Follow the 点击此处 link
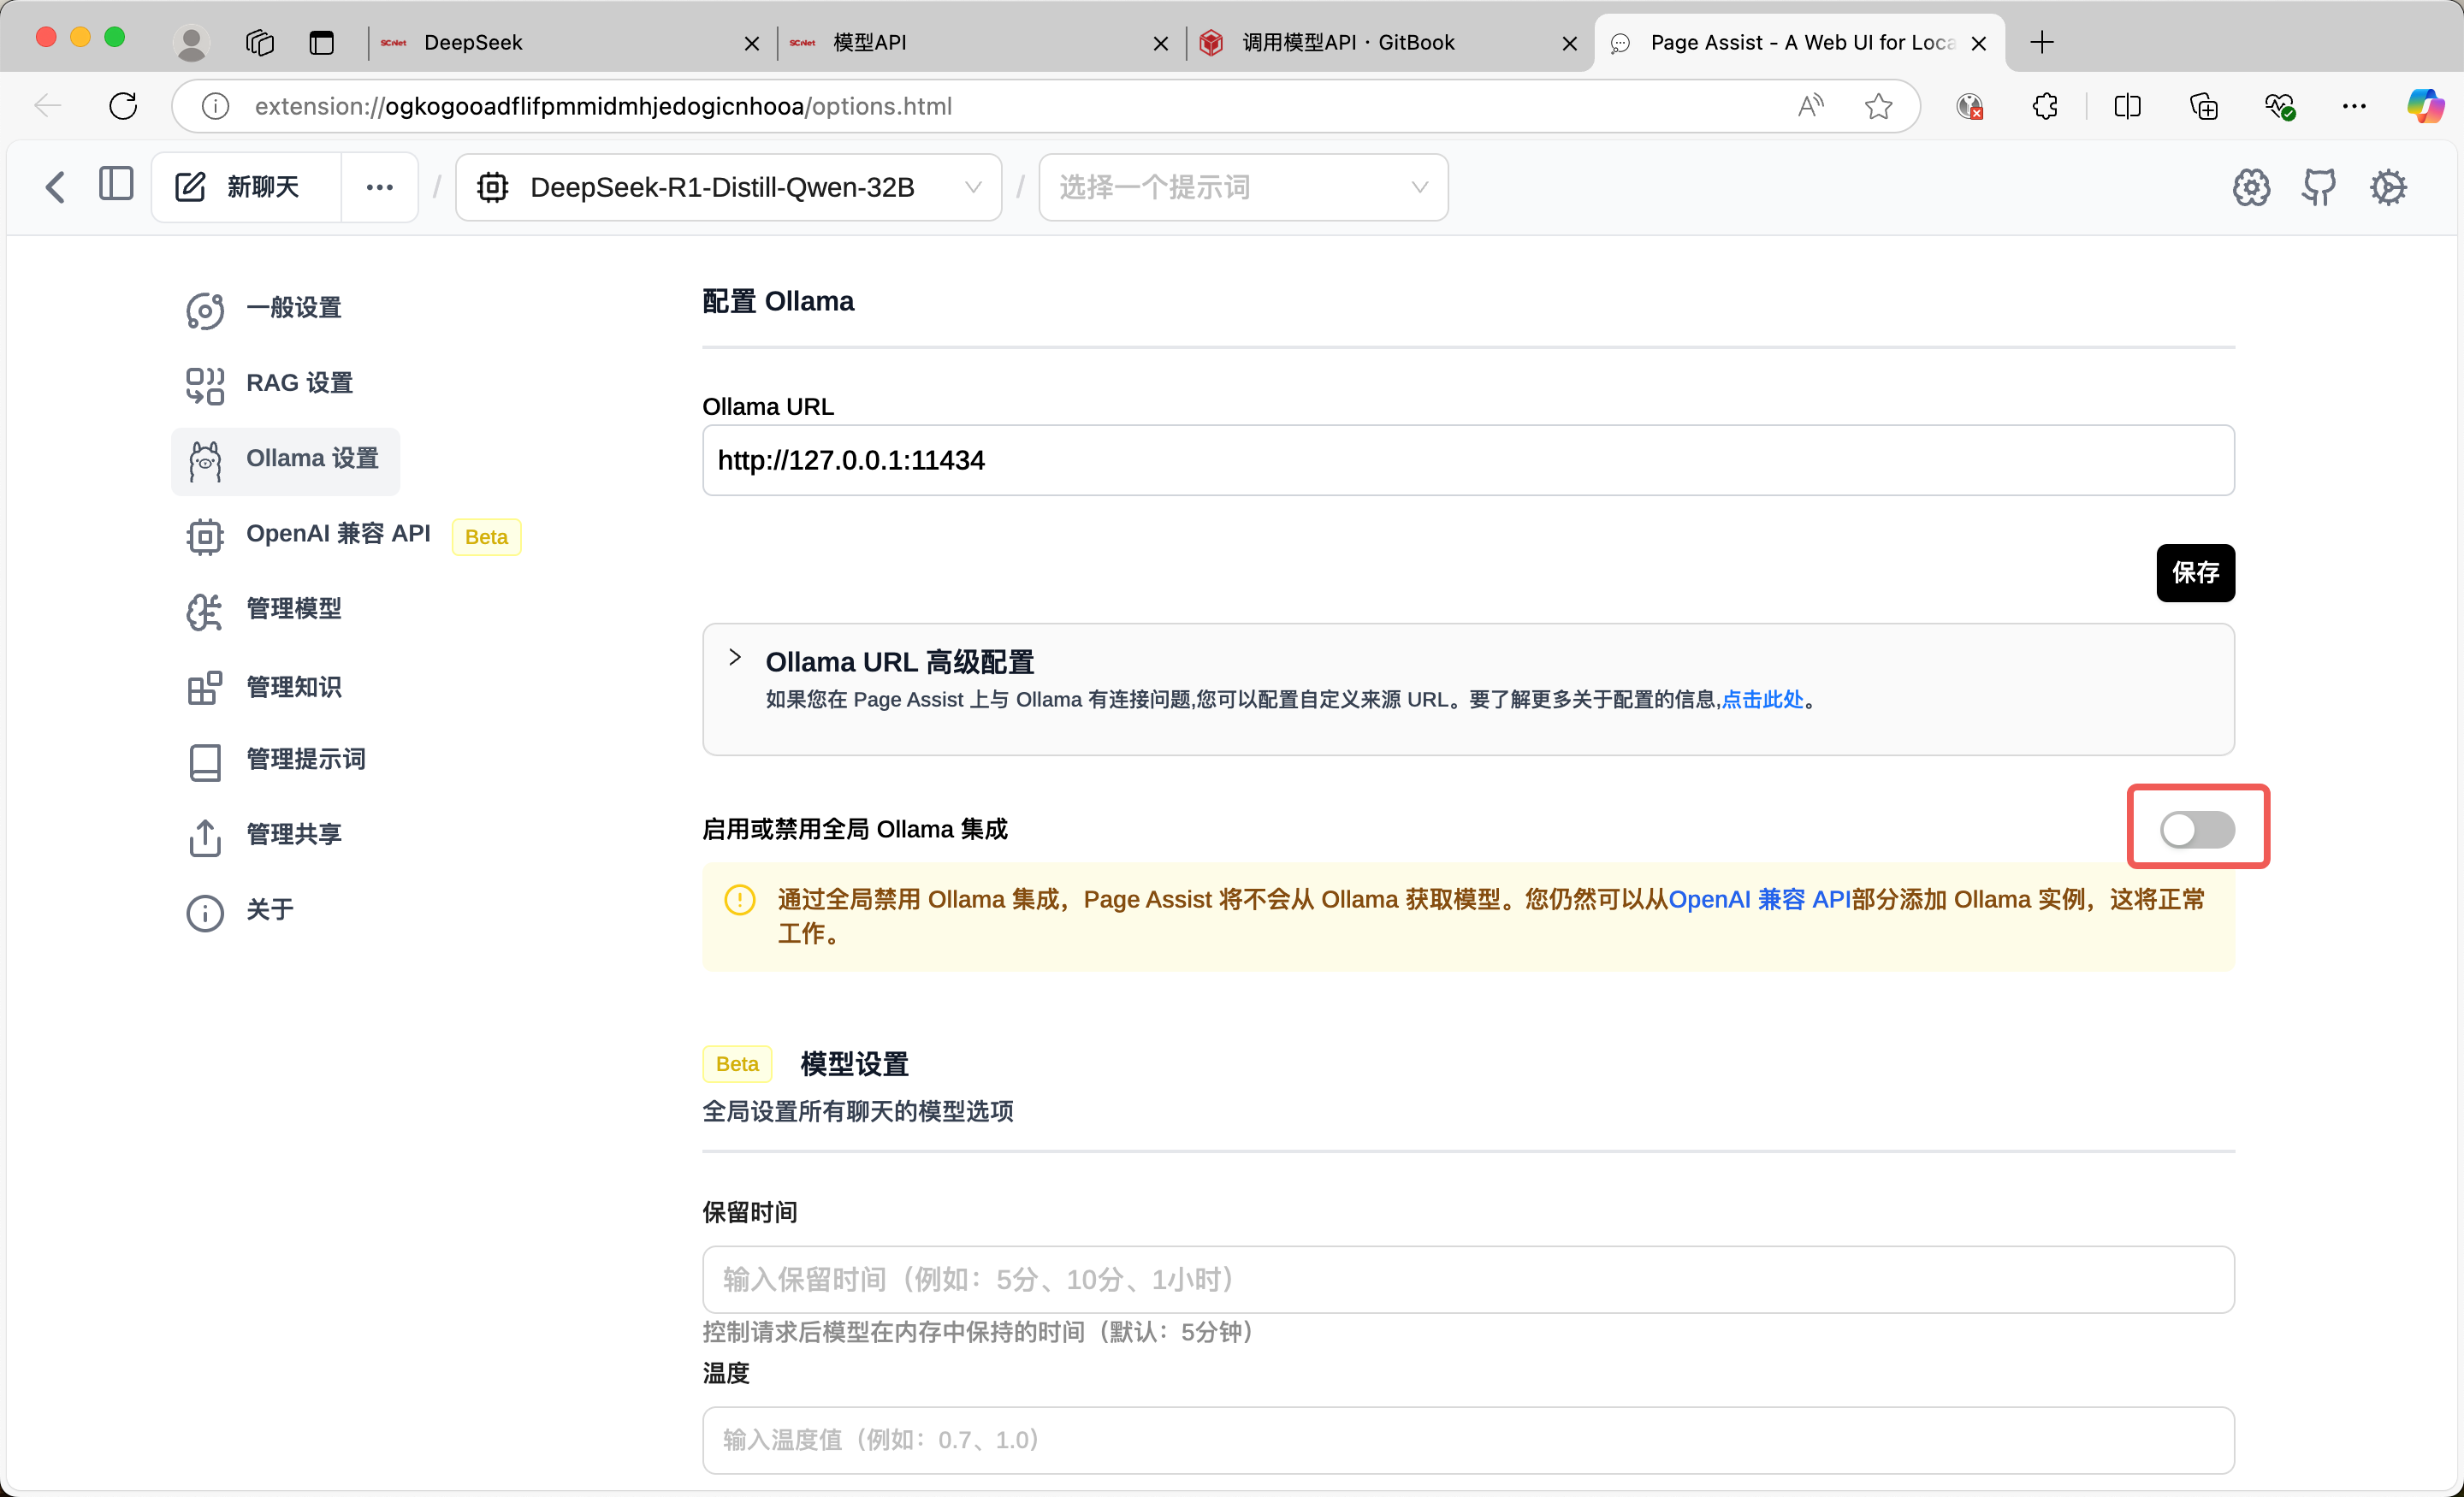This screenshot has width=2464, height=1497. (1762, 700)
